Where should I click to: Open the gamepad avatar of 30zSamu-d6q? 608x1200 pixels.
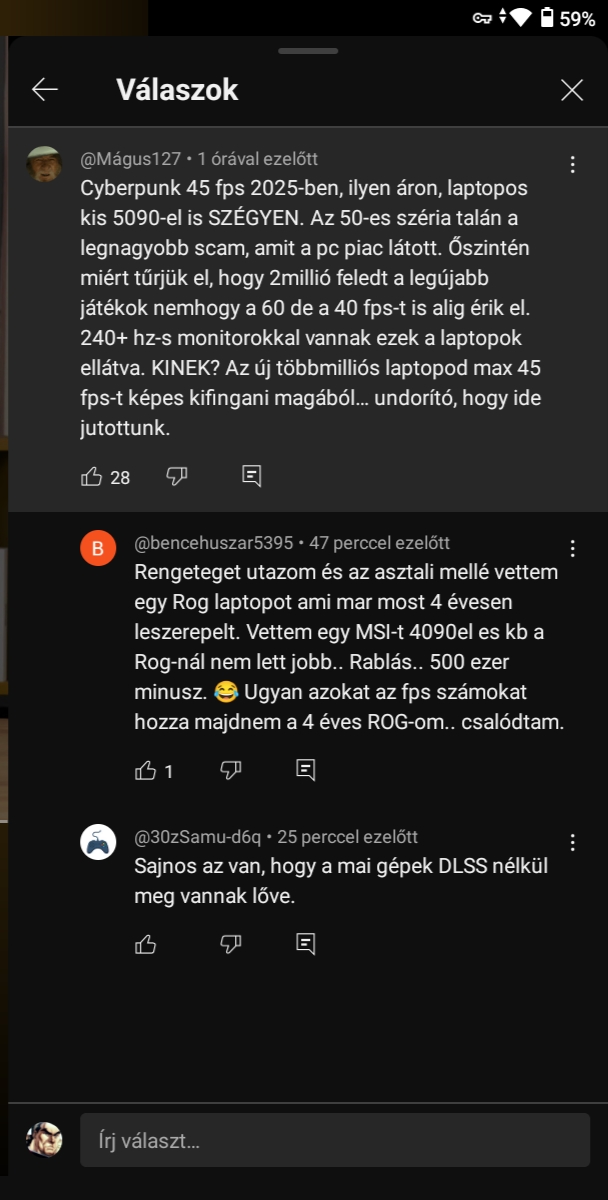[98, 842]
